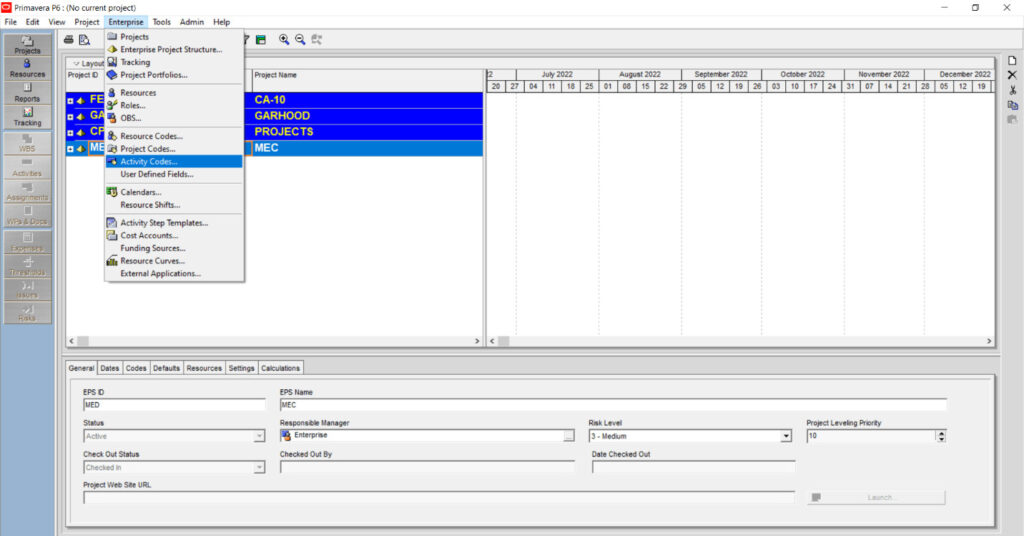Open the Risks sidebar button

(x=27, y=313)
